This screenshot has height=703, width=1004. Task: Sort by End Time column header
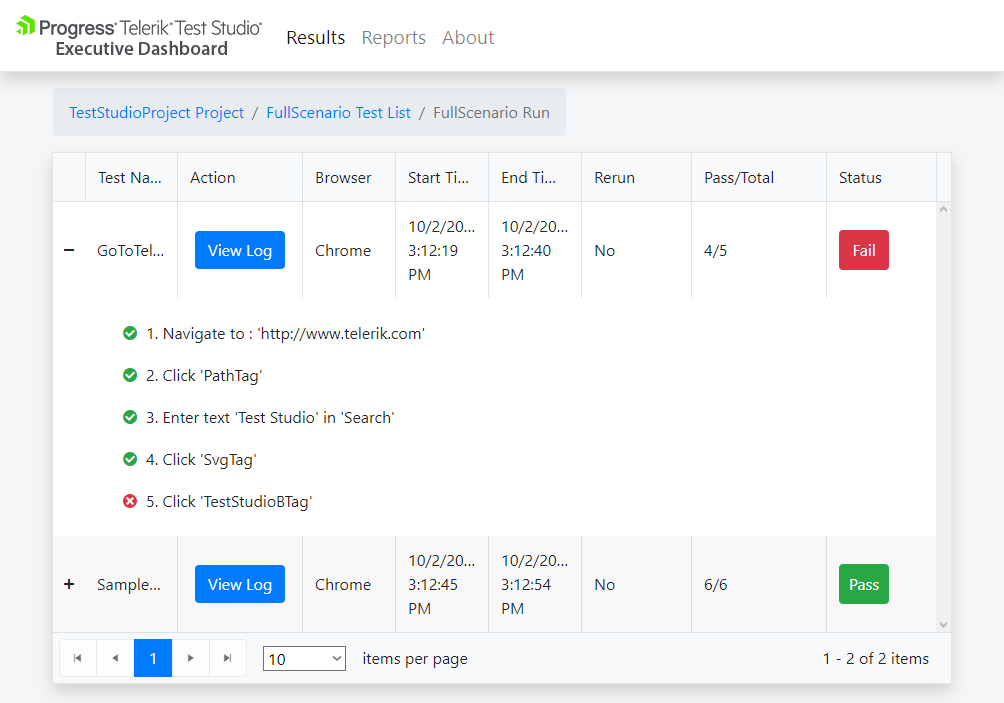[535, 177]
